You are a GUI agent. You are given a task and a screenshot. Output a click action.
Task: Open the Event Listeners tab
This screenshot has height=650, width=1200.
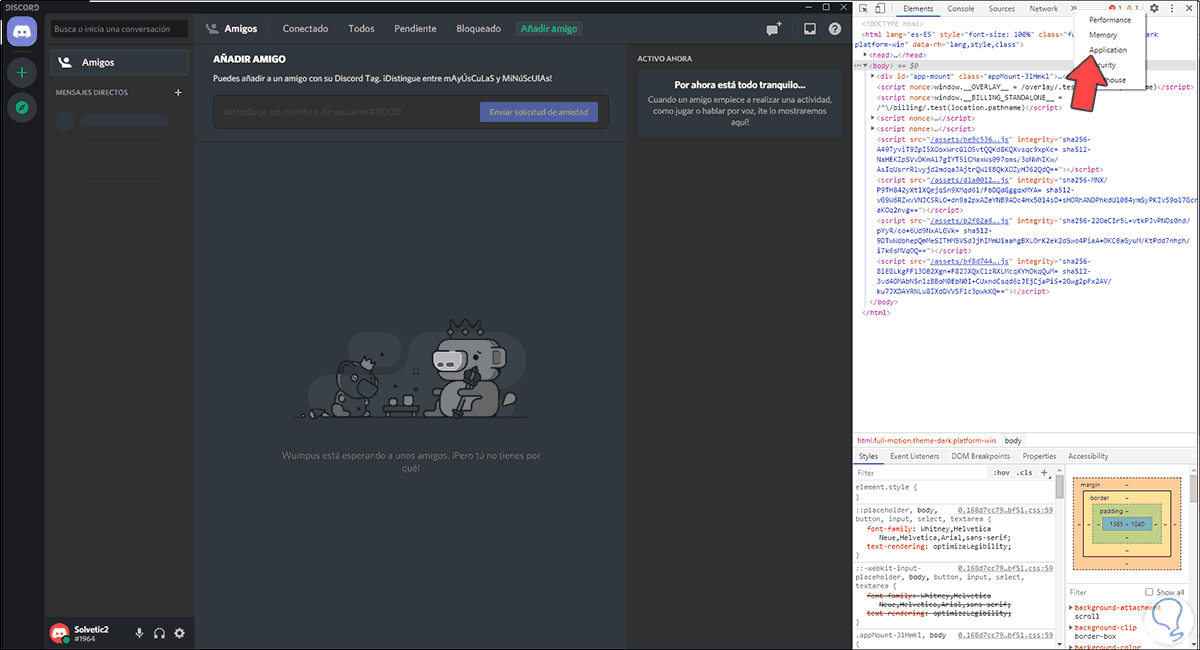pyautogui.click(x=914, y=456)
